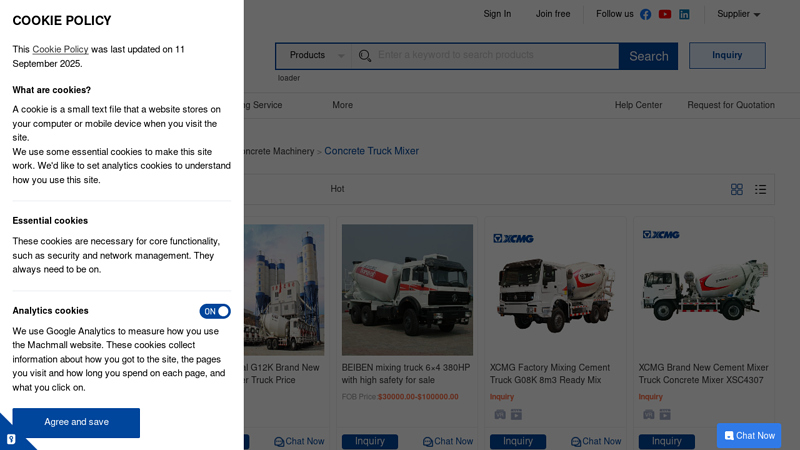Click the Agree and save button
The image size is (800, 450).
pos(76,422)
